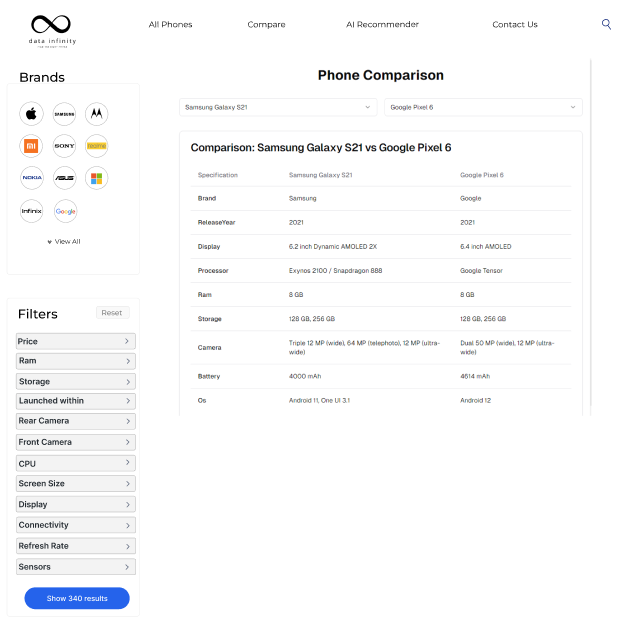Select the realme brand icon
Screen dimensions: 643x639
[x=96, y=146]
